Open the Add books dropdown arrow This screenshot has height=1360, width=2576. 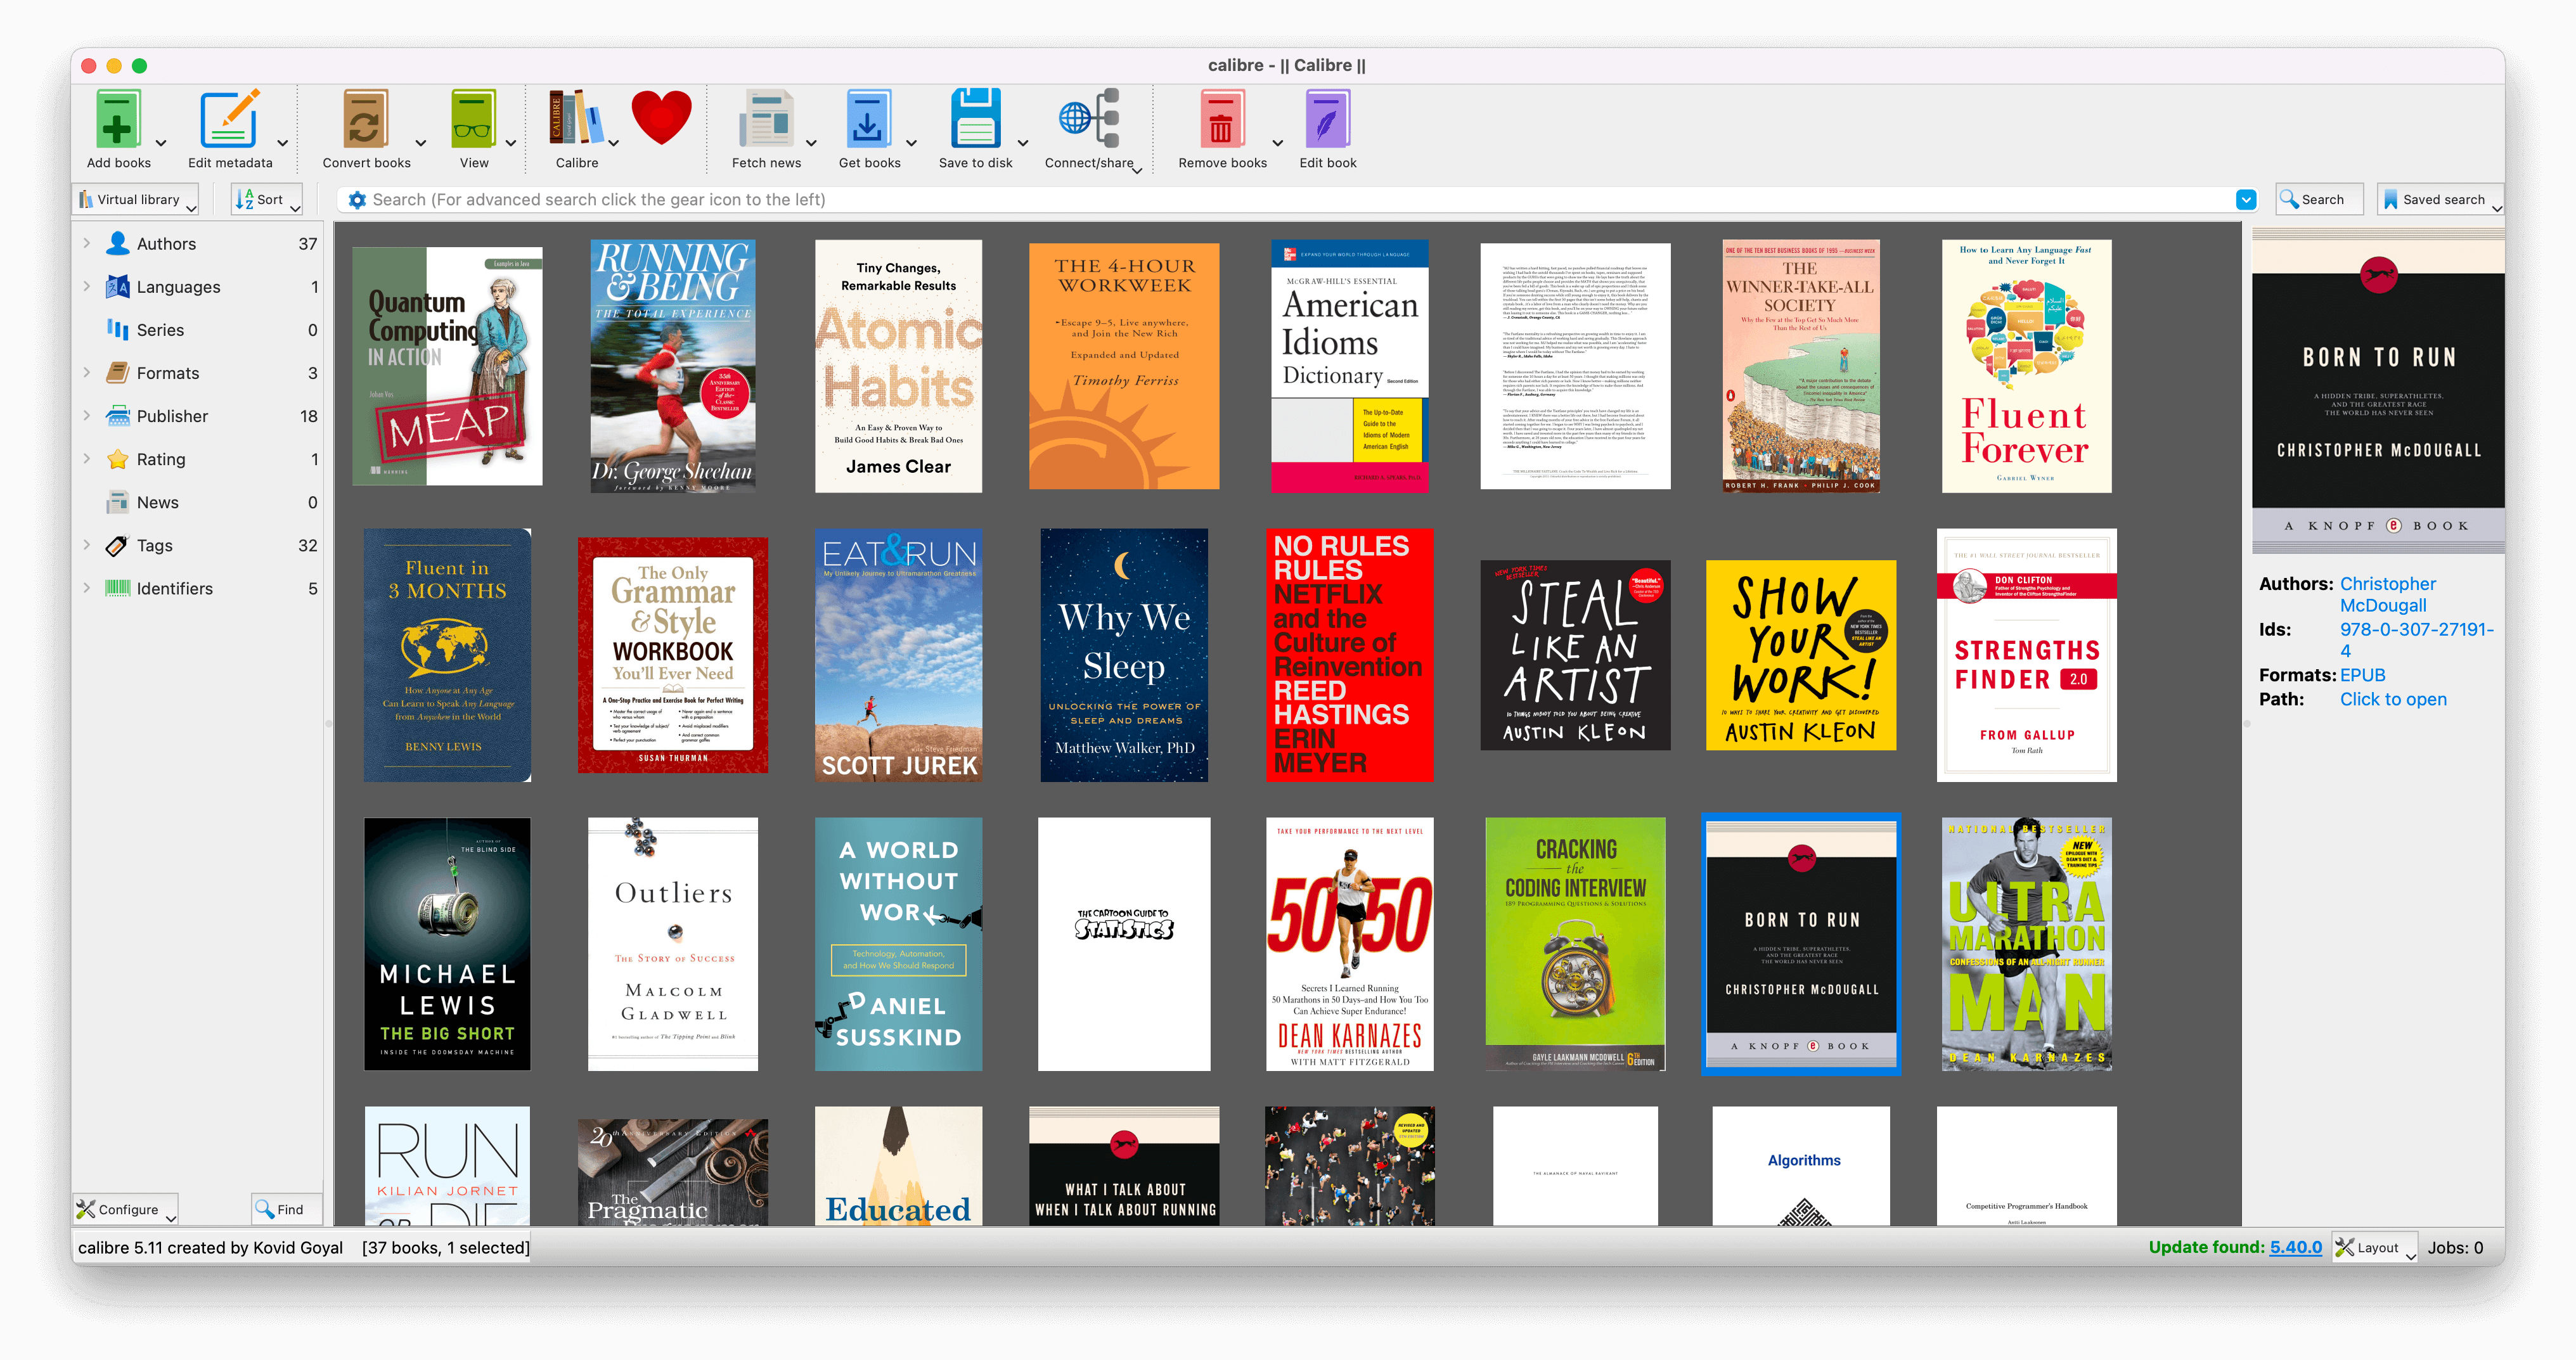point(161,143)
